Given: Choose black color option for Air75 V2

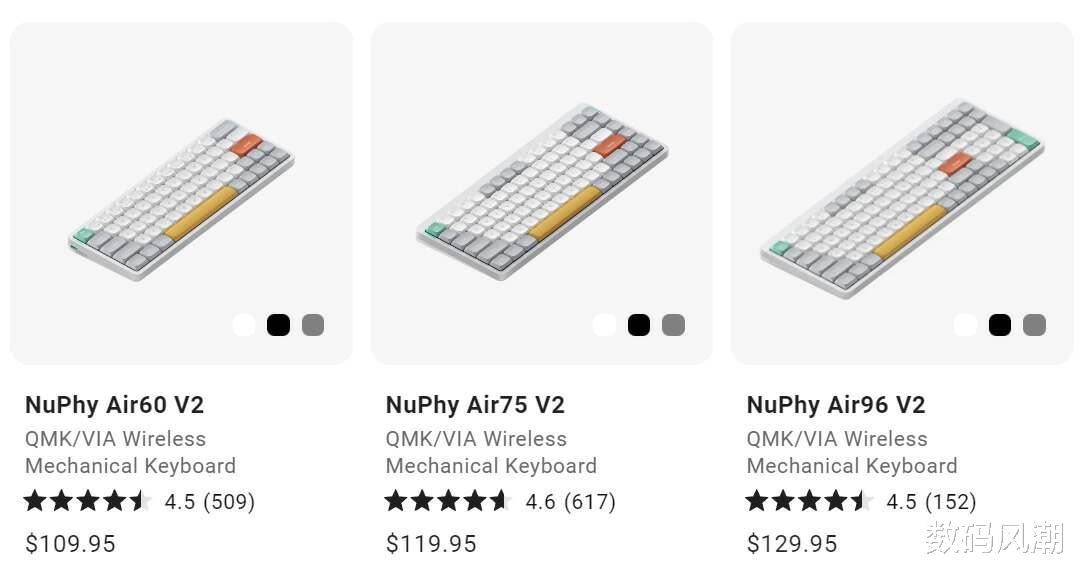Looking at the screenshot, I should click(x=639, y=325).
